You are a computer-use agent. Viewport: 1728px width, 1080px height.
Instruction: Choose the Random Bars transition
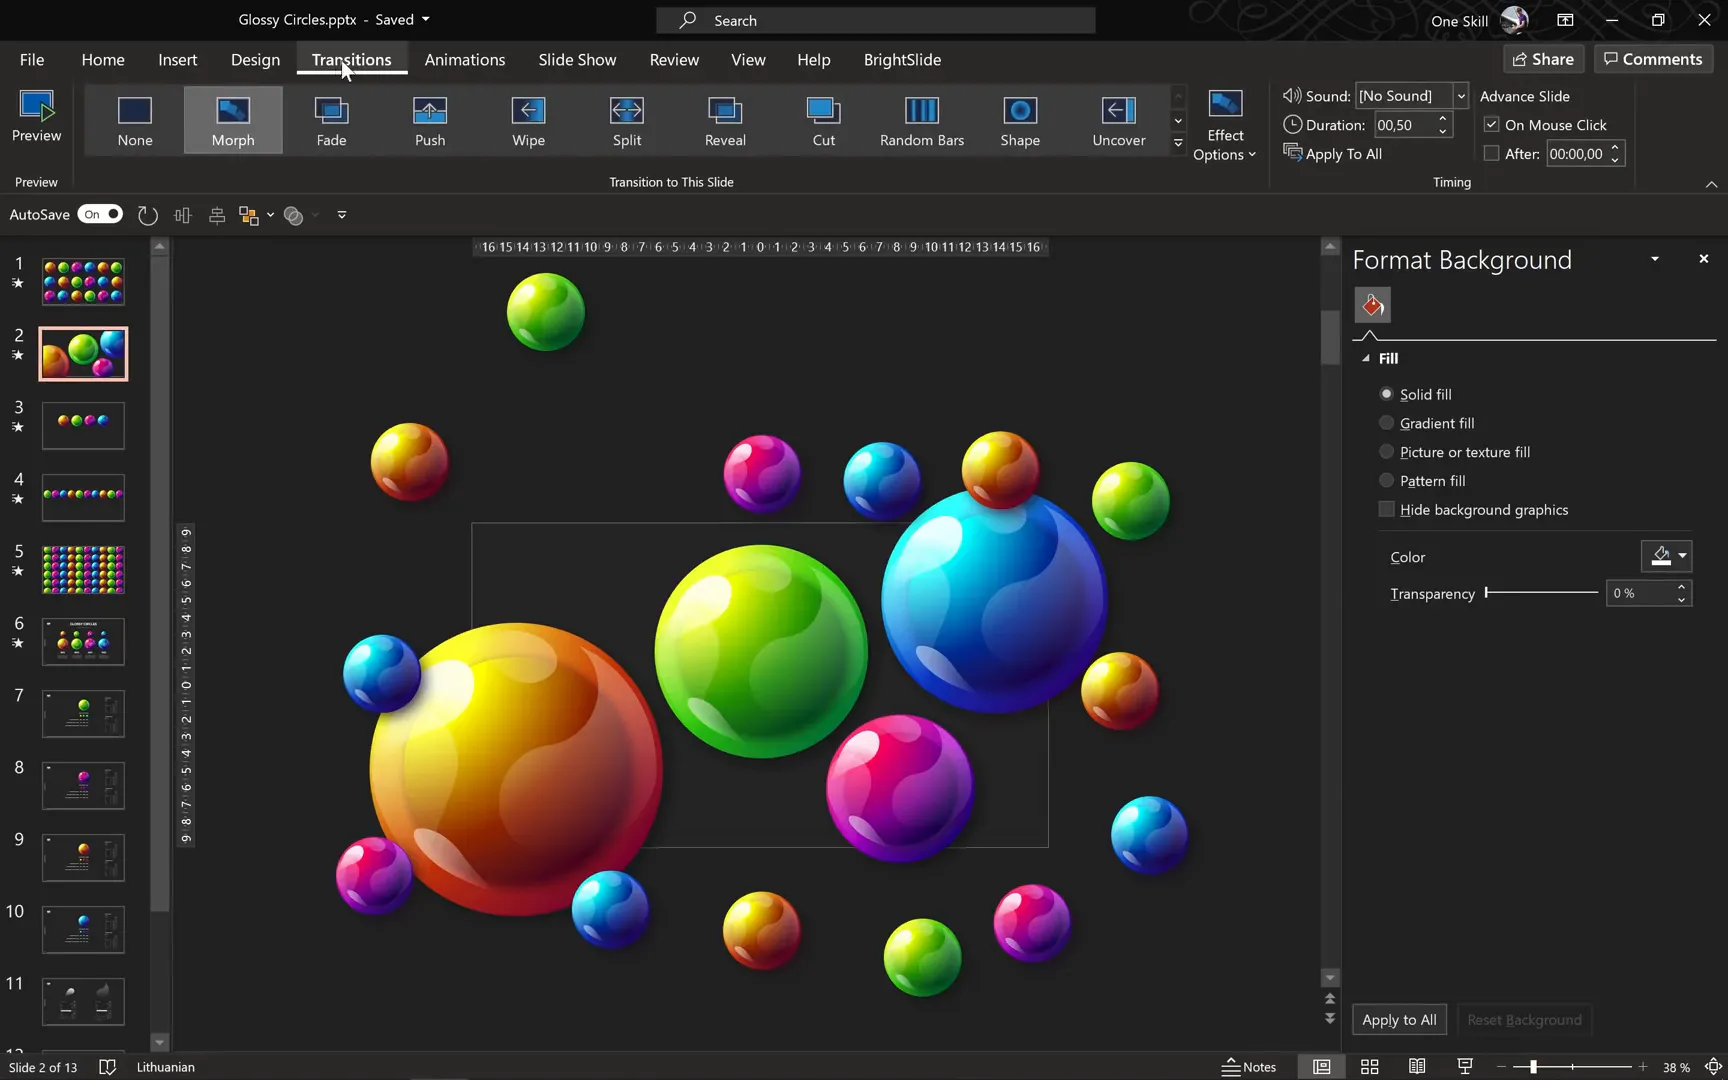920,120
